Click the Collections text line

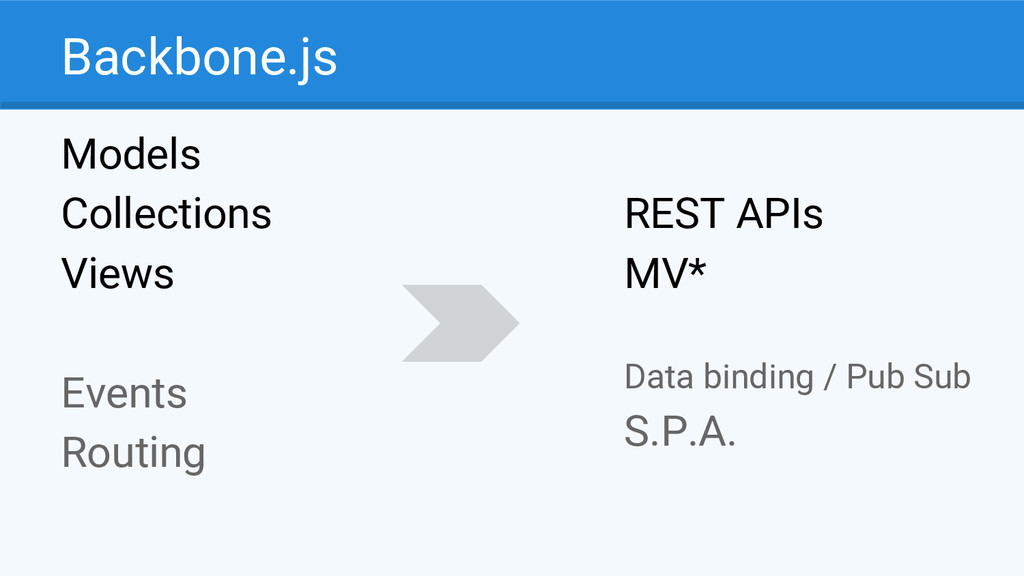click(x=167, y=214)
